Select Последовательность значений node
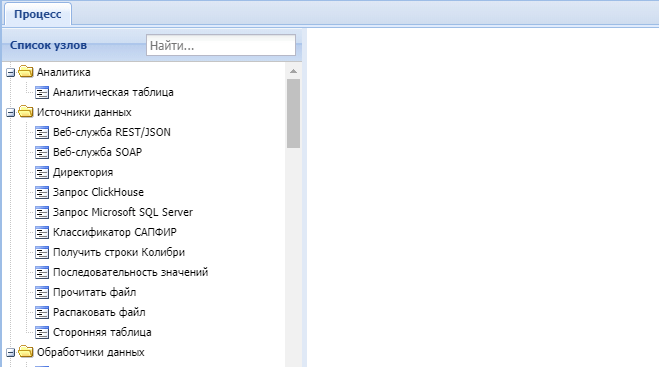The image size is (659, 367). [x=130, y=272]
